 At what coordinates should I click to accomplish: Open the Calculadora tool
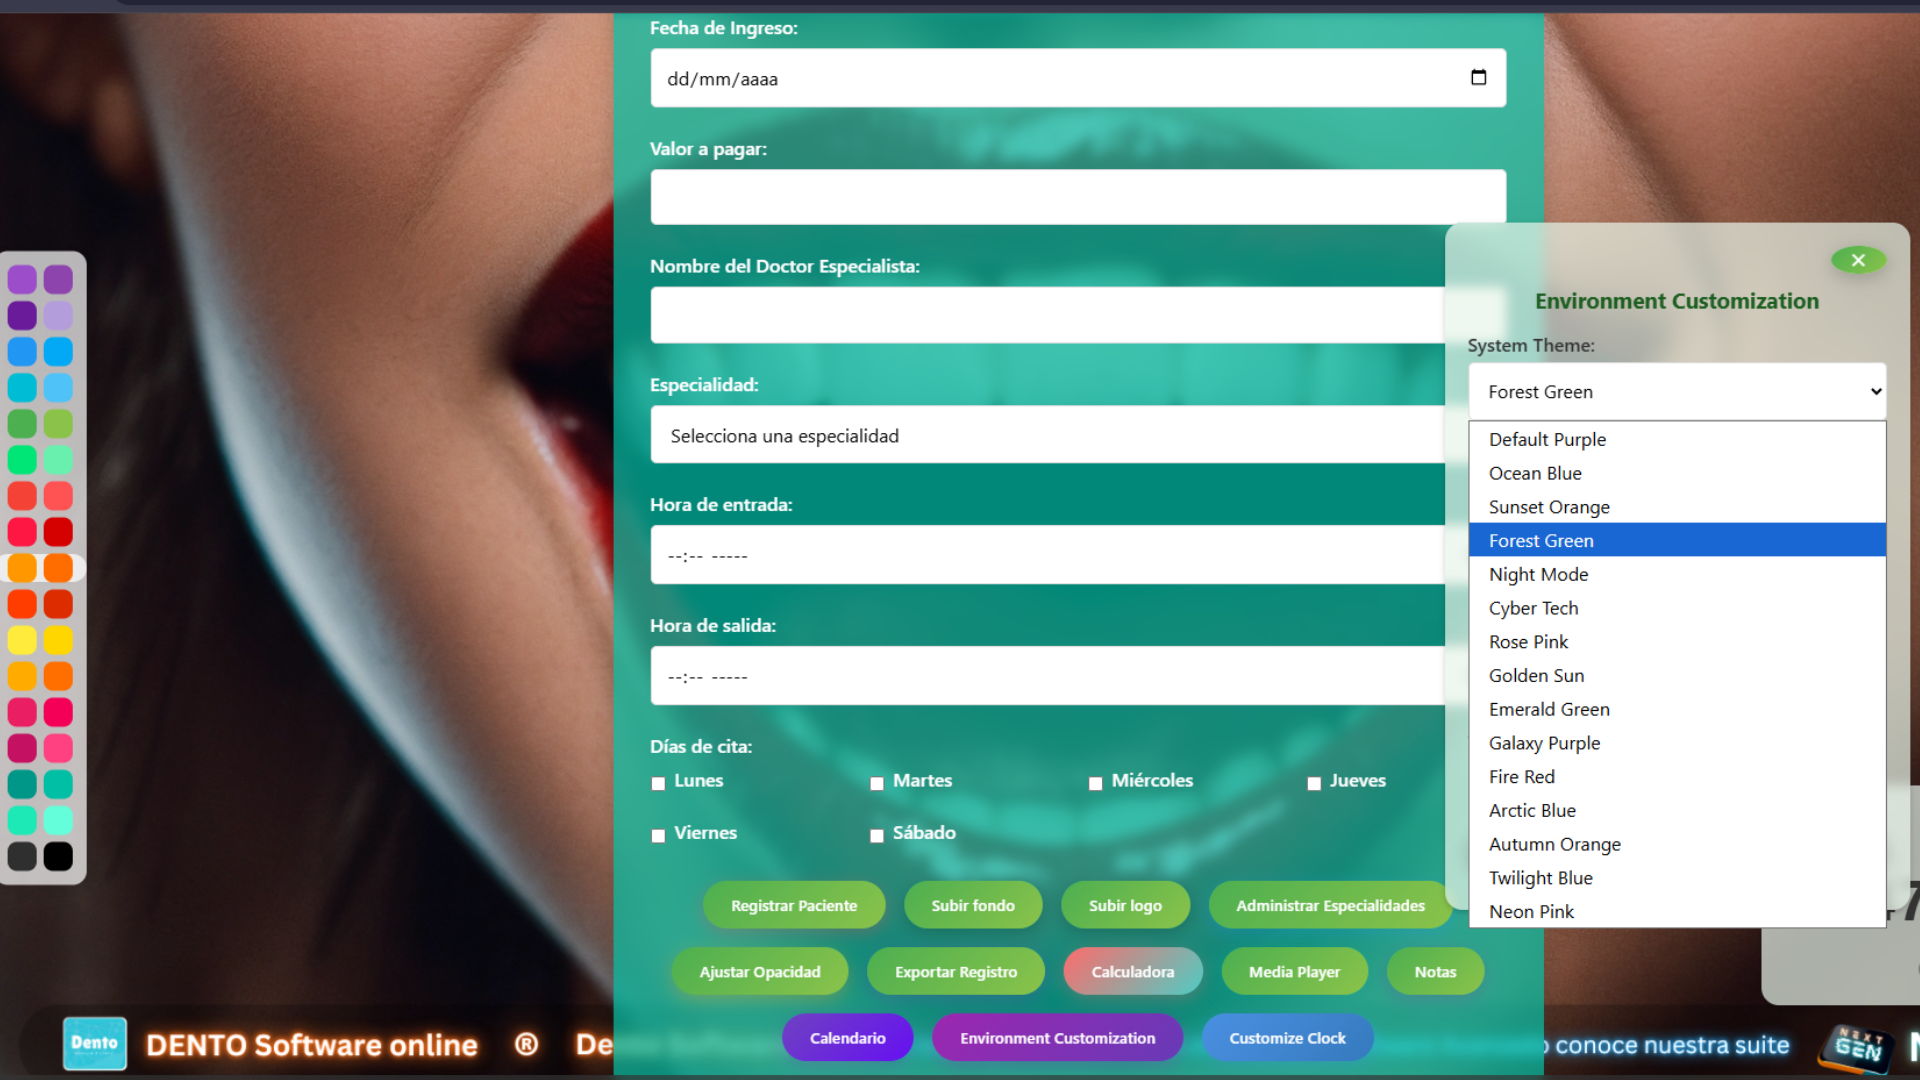1132,971
